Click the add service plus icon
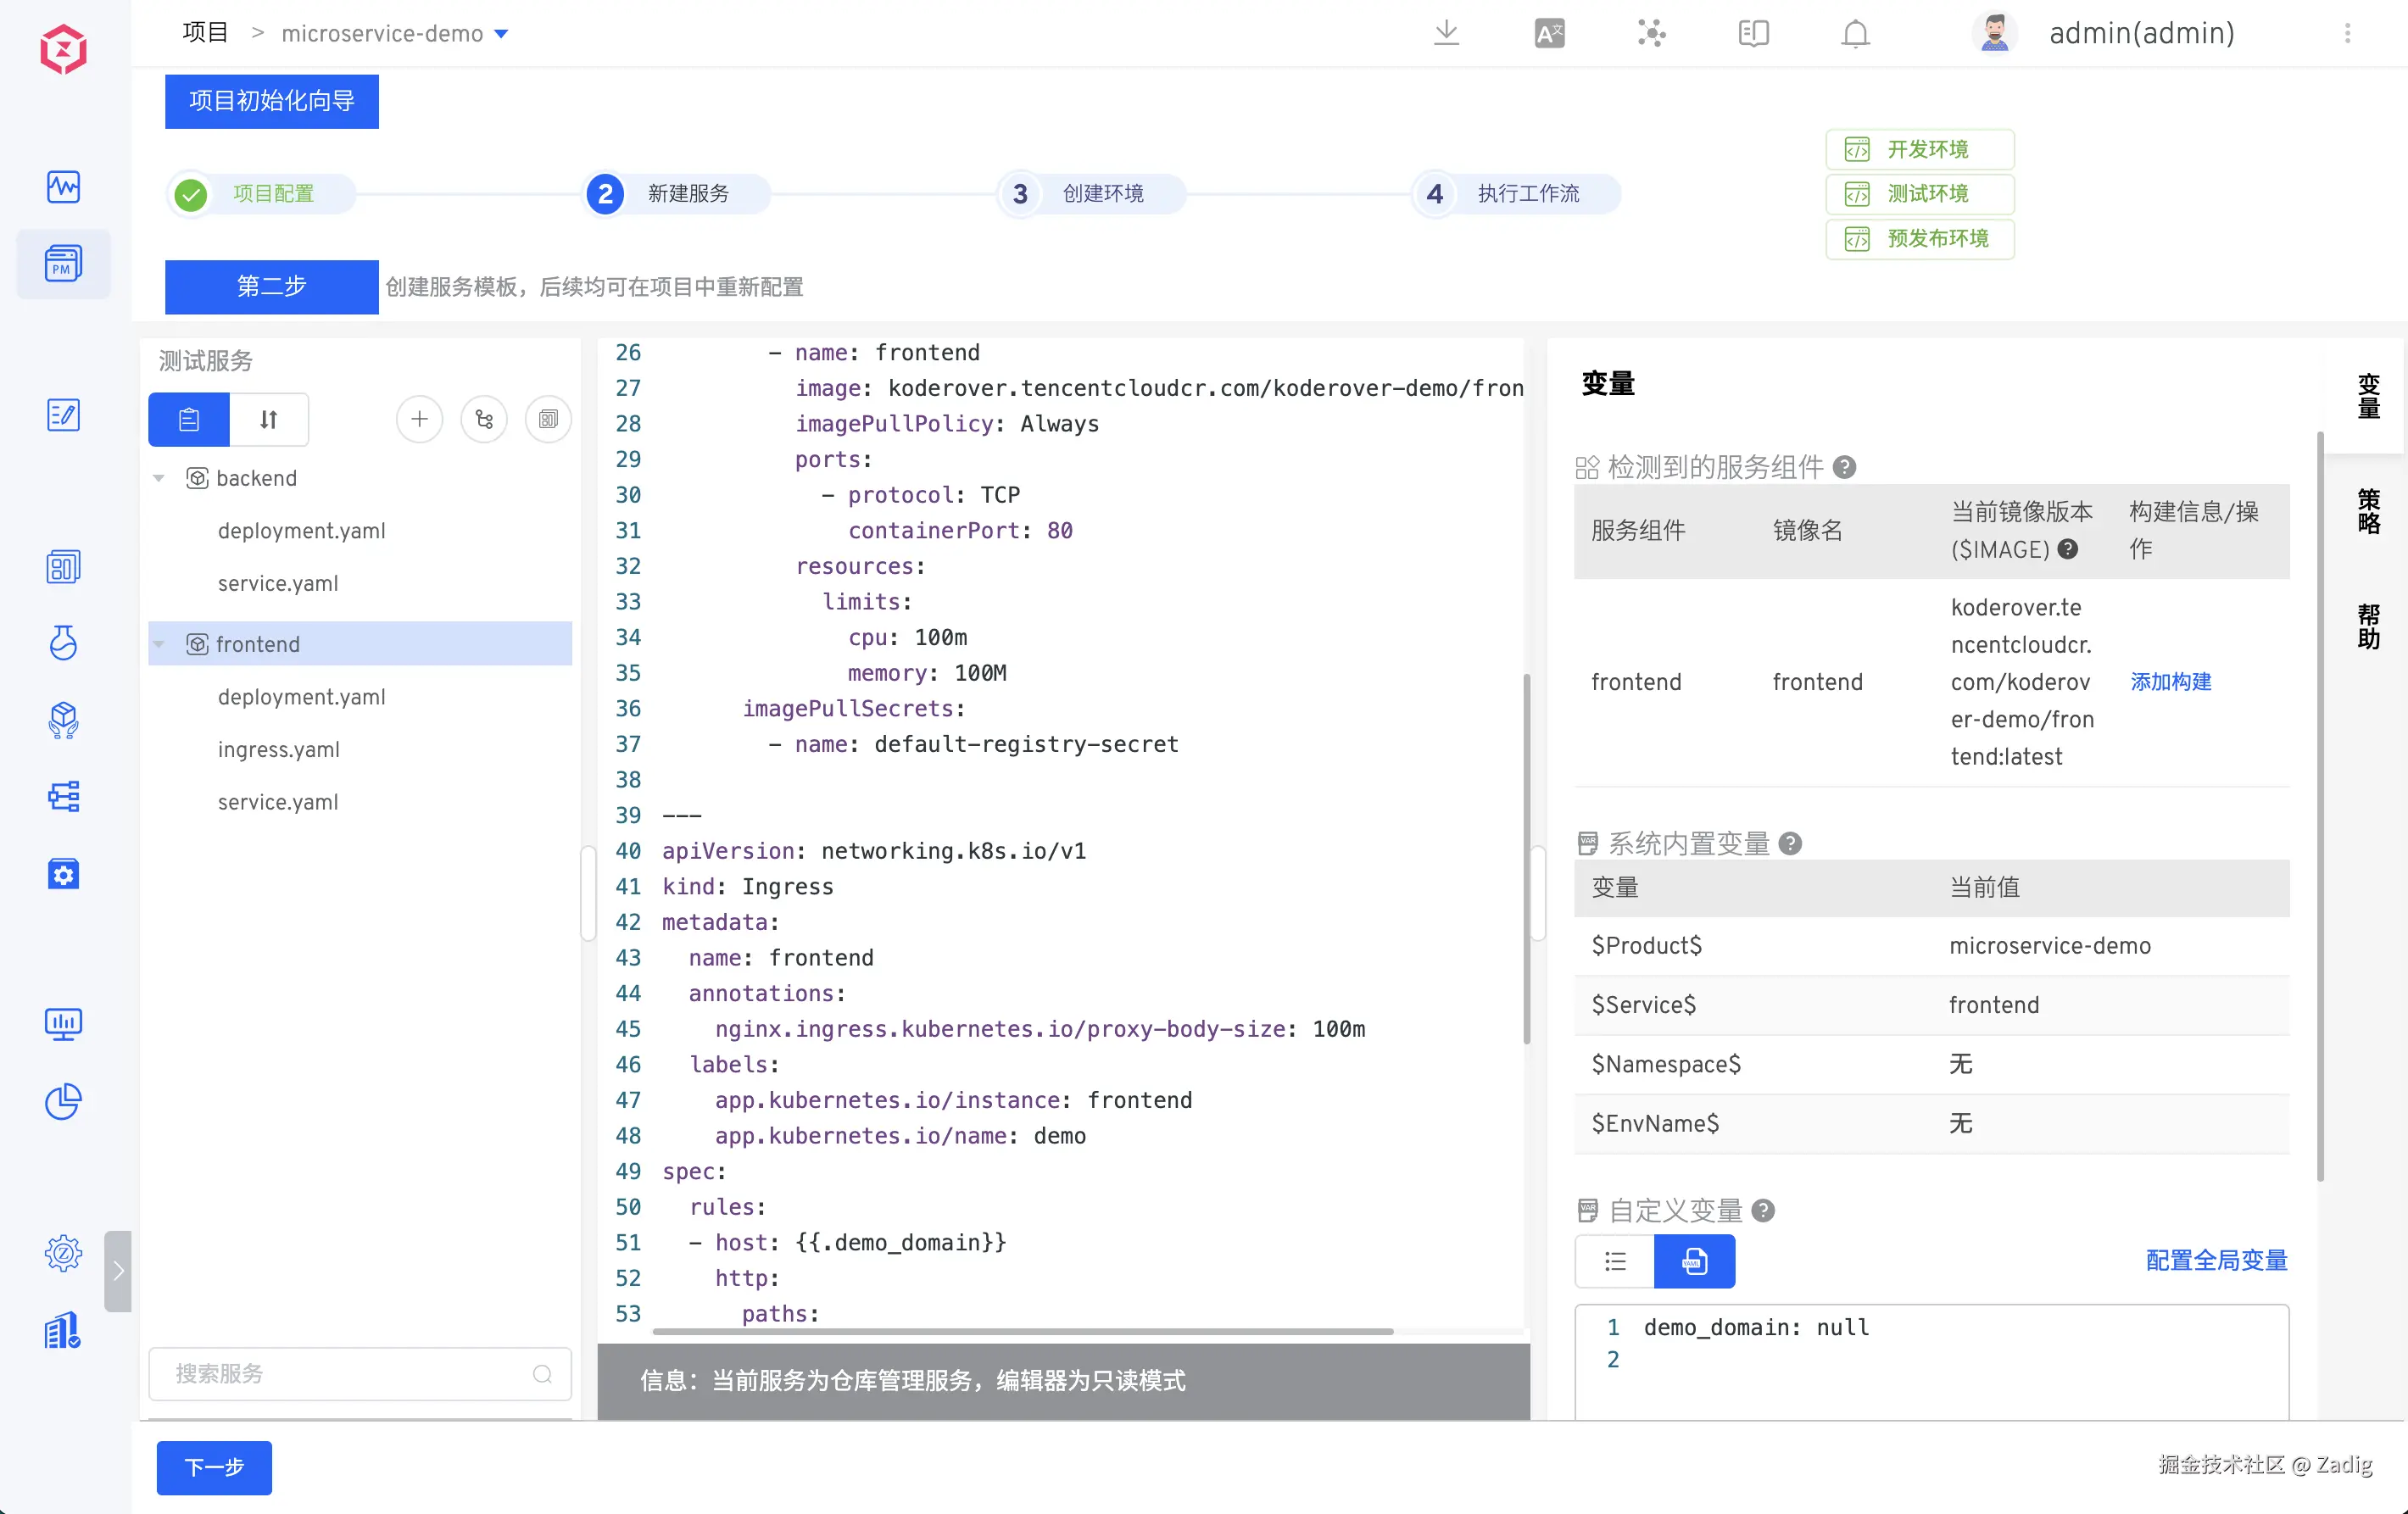This screenshot has height=1514, width=2408. pyautogui.click(x=419, y=419)
